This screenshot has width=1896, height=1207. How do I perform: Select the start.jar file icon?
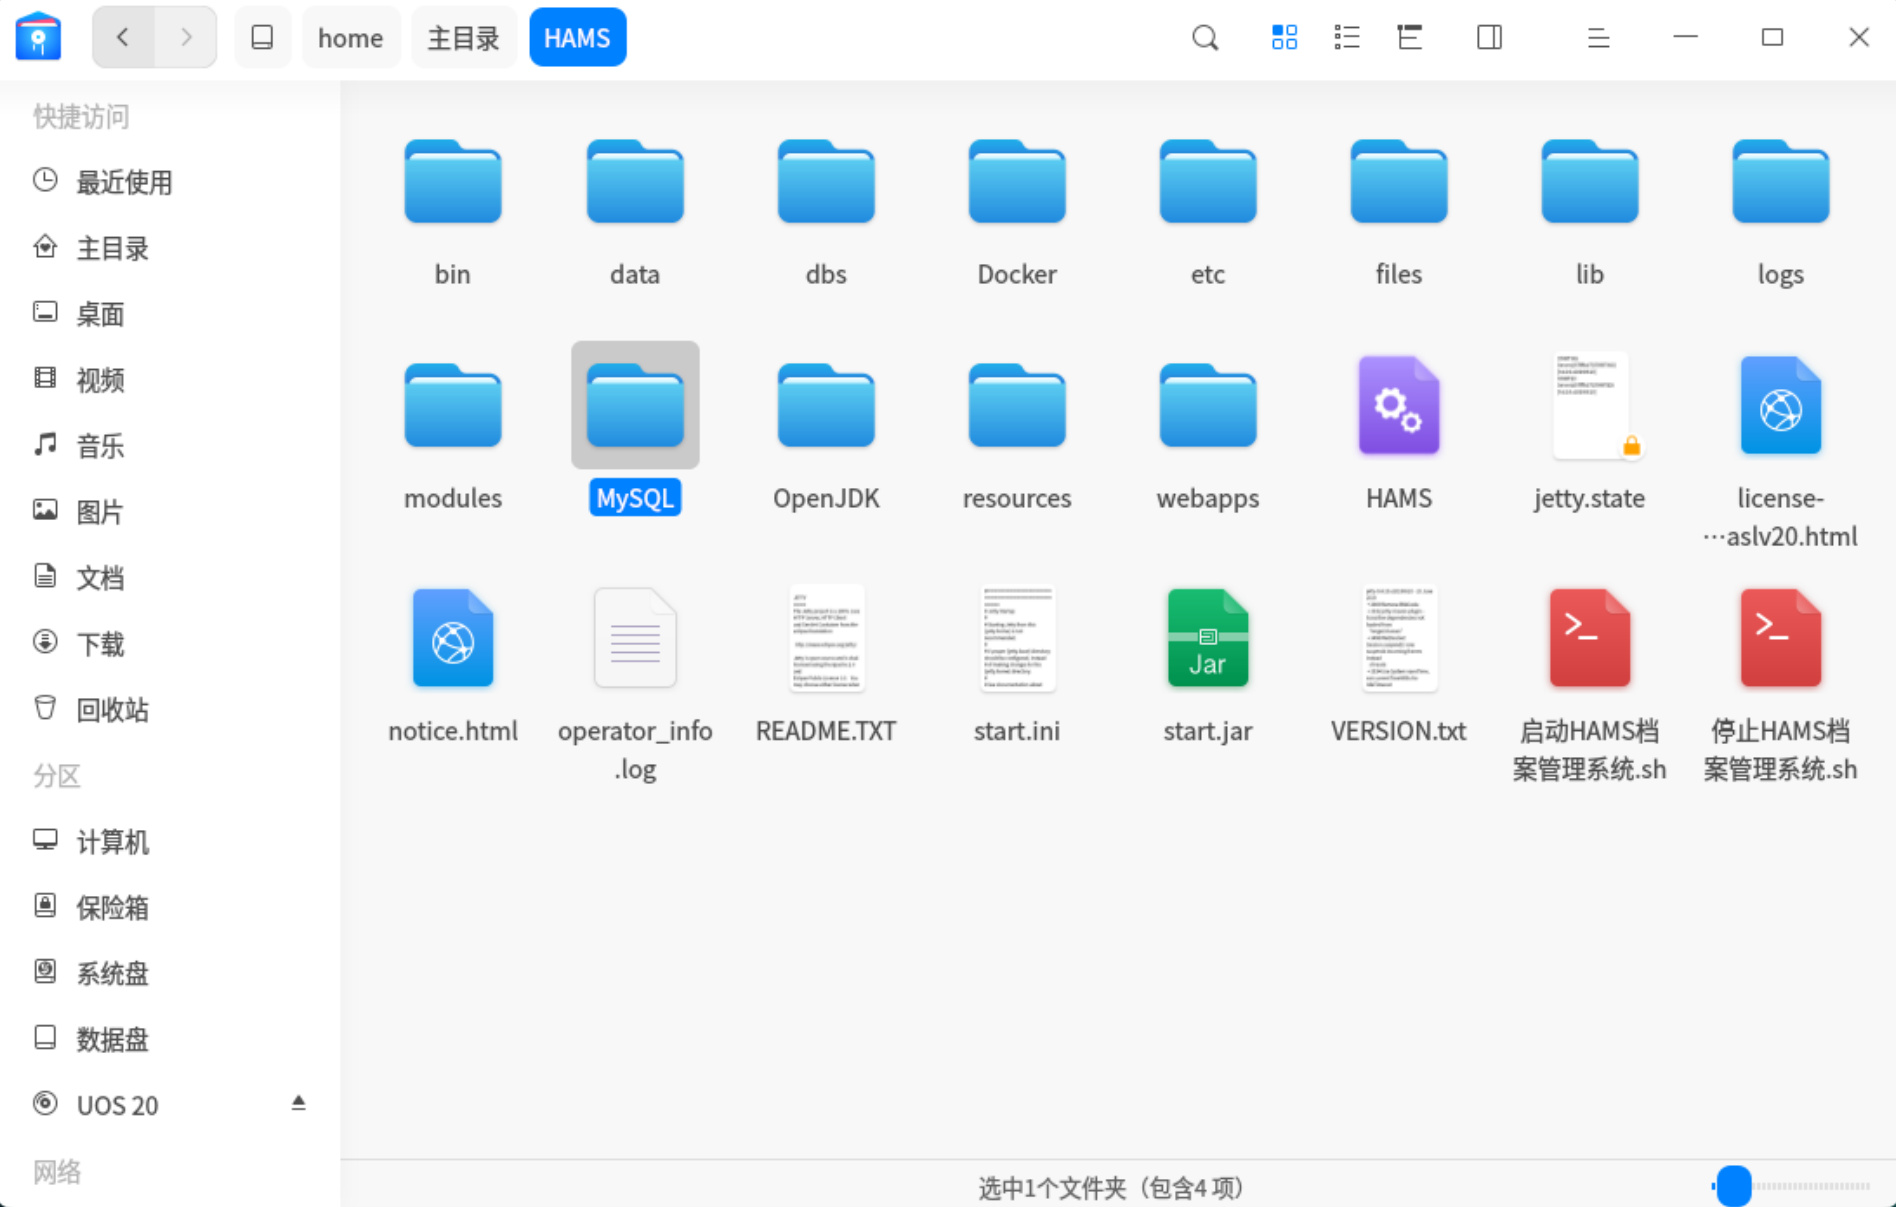click(1207, 640)
